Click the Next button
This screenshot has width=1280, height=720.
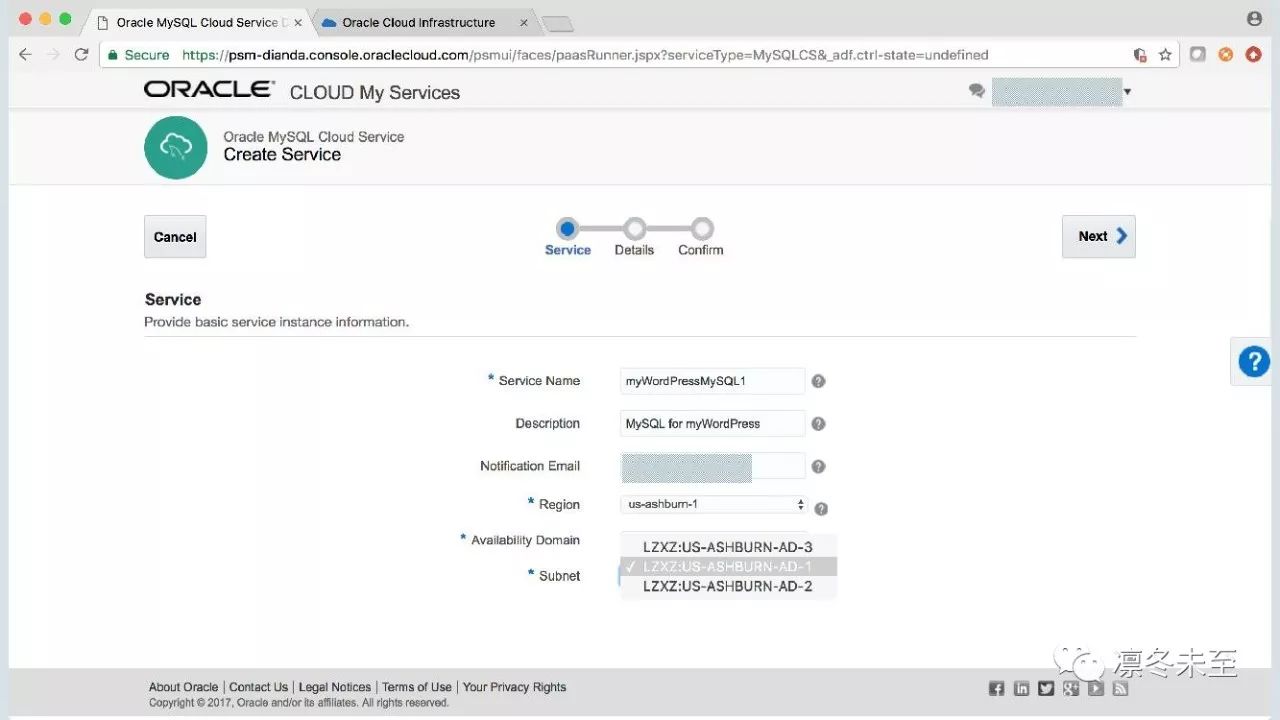pos(1099,237)
